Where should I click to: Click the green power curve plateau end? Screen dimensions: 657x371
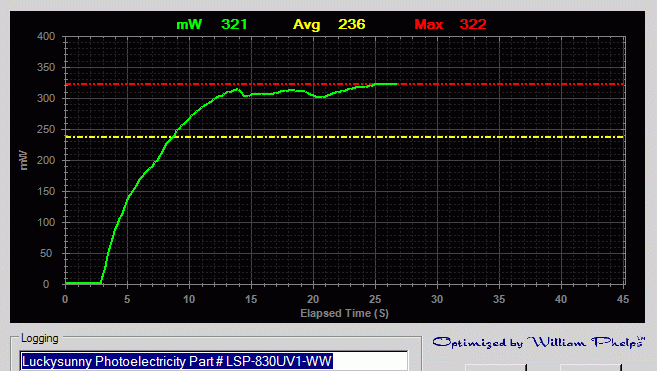(x=396, y=84)
